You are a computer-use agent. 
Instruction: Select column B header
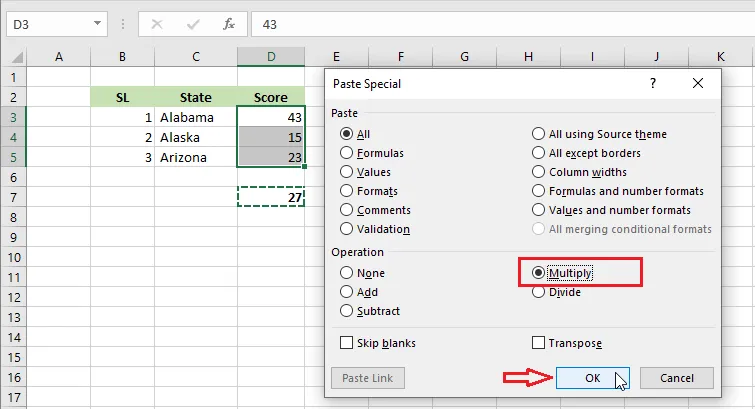pyautogui.click(x=122, y=57)
